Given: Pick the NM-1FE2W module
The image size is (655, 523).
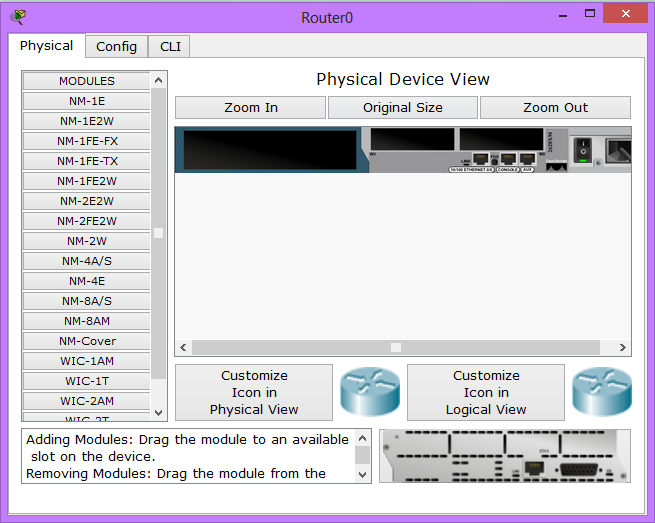Looking at the screenshot, I should (x=86, y=181).
